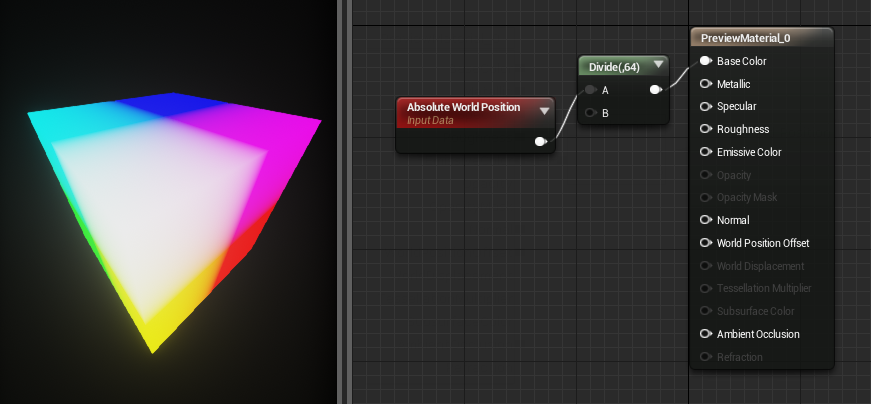Select the PreviewMaterial_0 node title
Screen dimensions: 871x404
745,38
